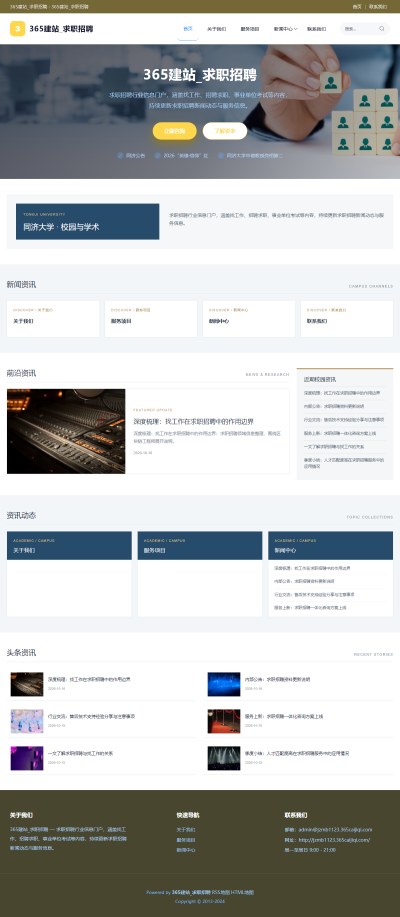Open featured article title 深度梳理：找工作在求职招聘中的作用边界
400x917 pixels.
193,421
